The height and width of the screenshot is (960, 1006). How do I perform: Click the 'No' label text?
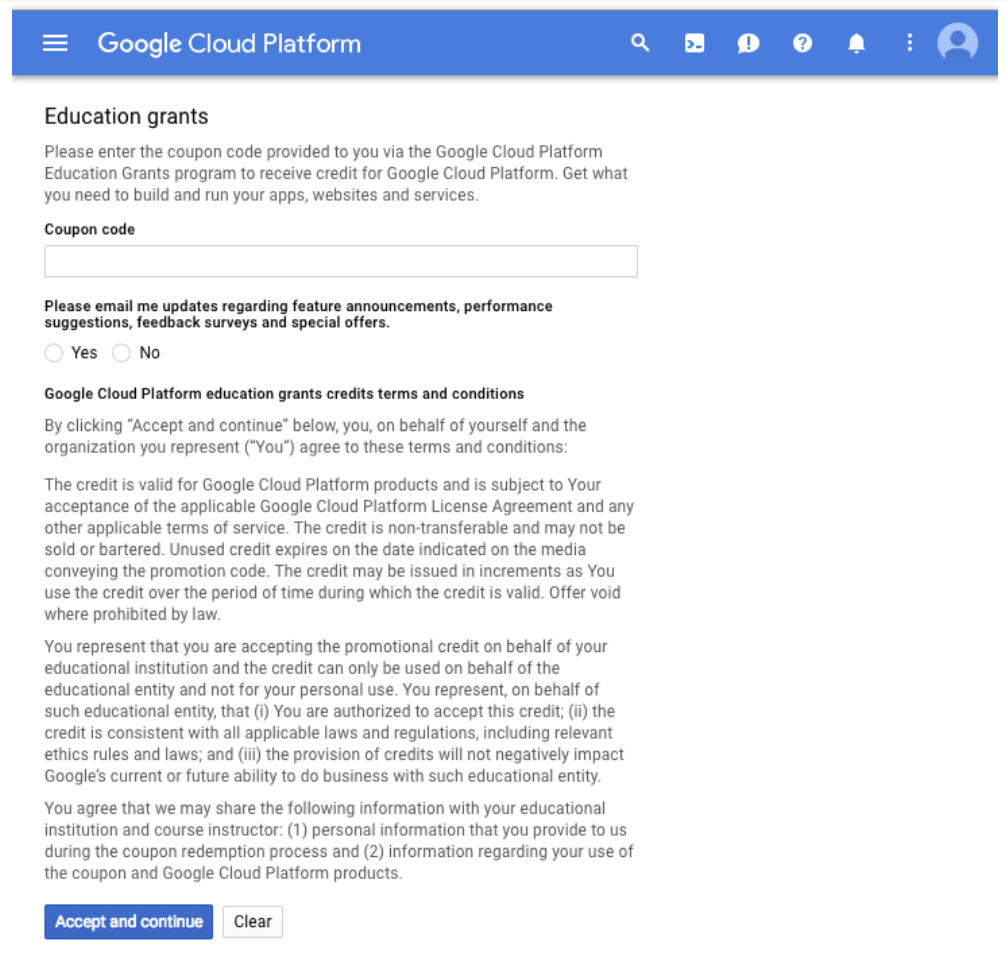150,353
